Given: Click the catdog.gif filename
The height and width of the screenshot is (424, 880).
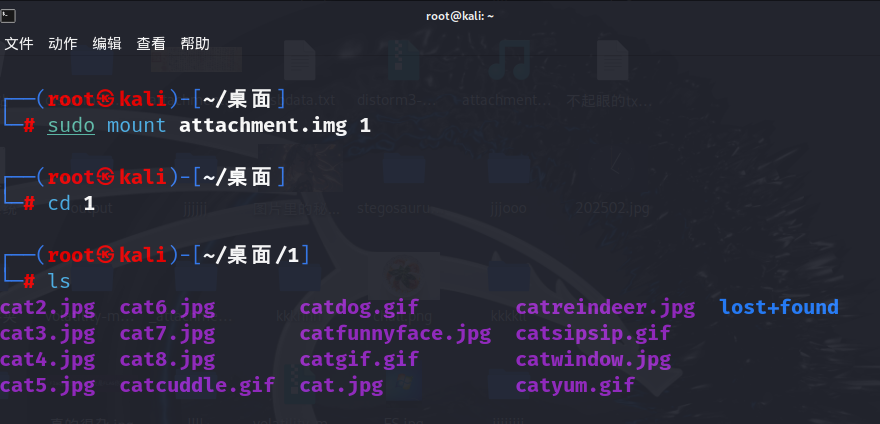Looking at the screenshot, I should pyautogui.click(x=359, y=308).
